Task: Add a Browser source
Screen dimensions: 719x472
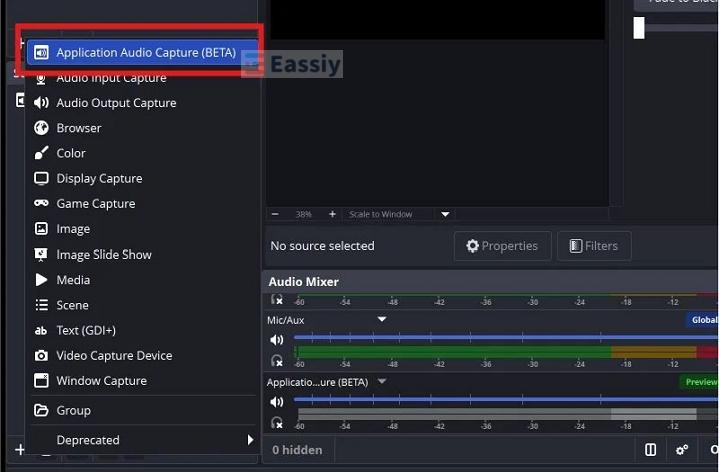Action: (x=142, y=128)
